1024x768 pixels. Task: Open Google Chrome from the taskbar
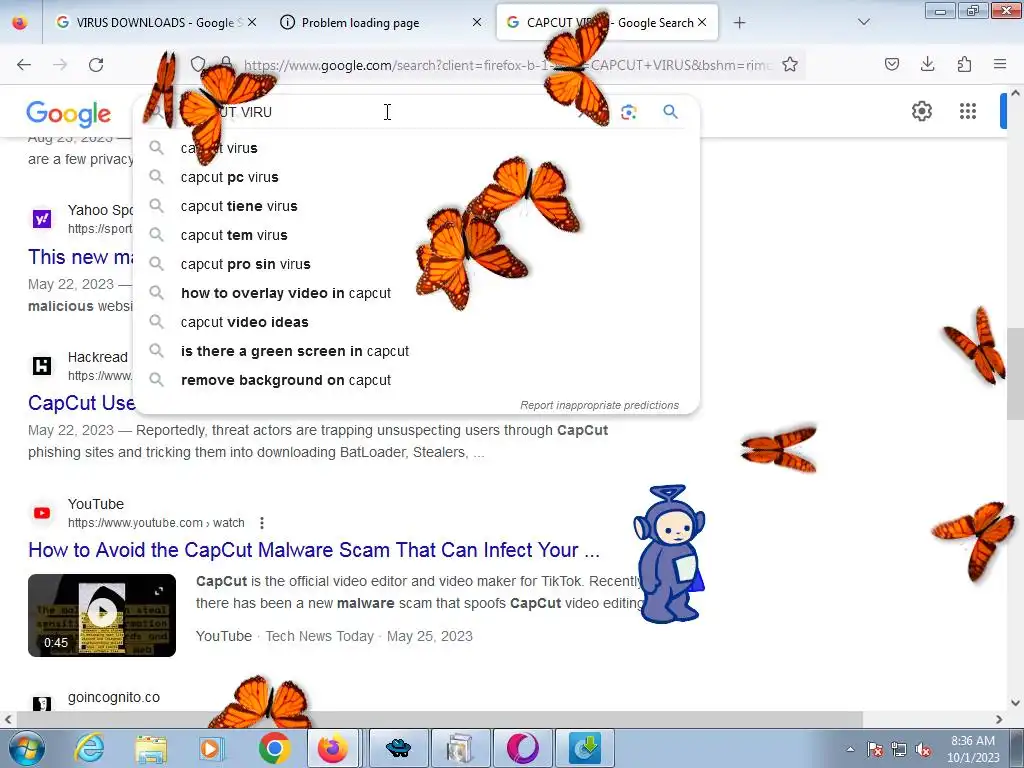(x=274, y=748)
